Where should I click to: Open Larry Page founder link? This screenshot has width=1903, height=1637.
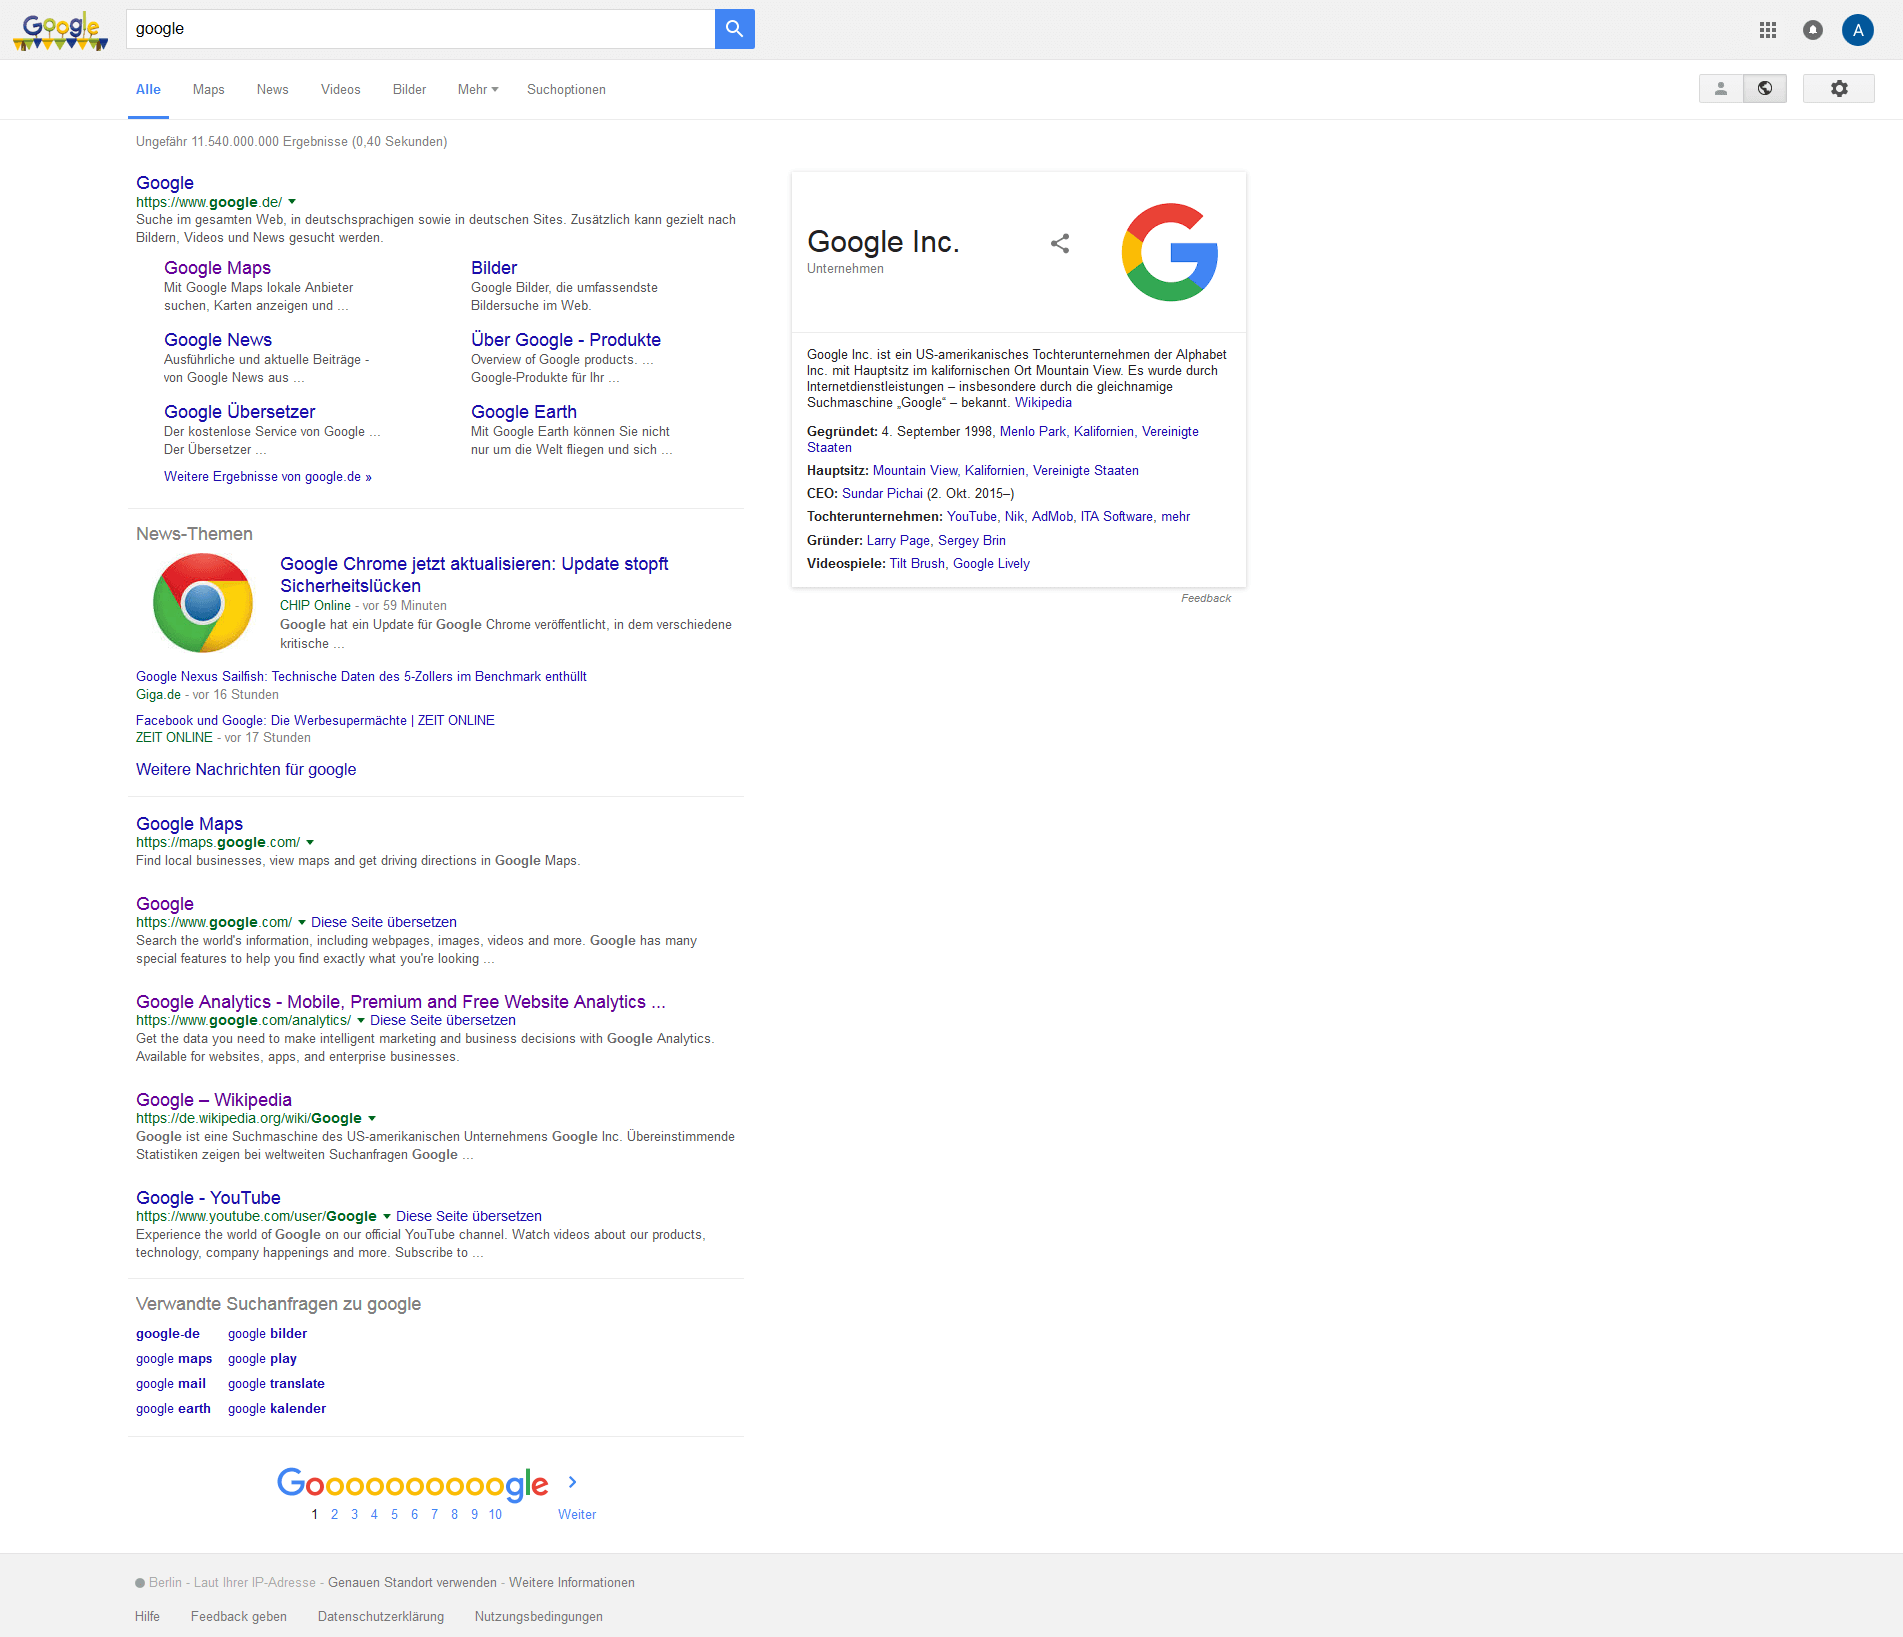(898, 541)
